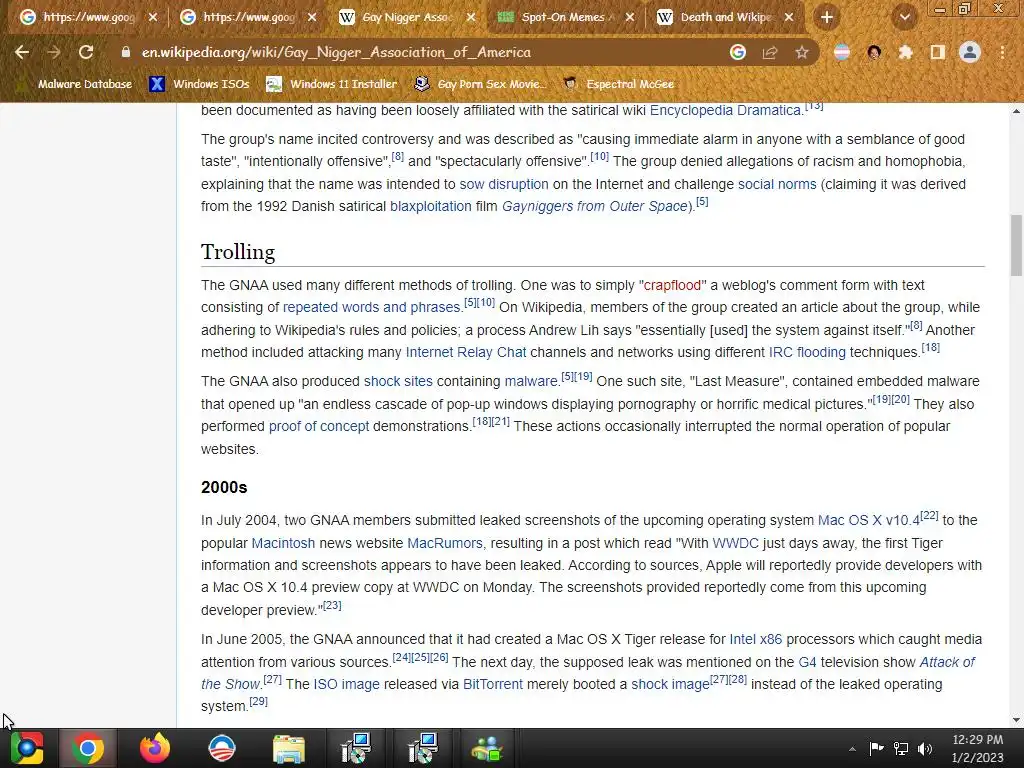Follow the Macintosh link
The width and height of the screenshot is (1024, 768).
[x=283, y=543]
